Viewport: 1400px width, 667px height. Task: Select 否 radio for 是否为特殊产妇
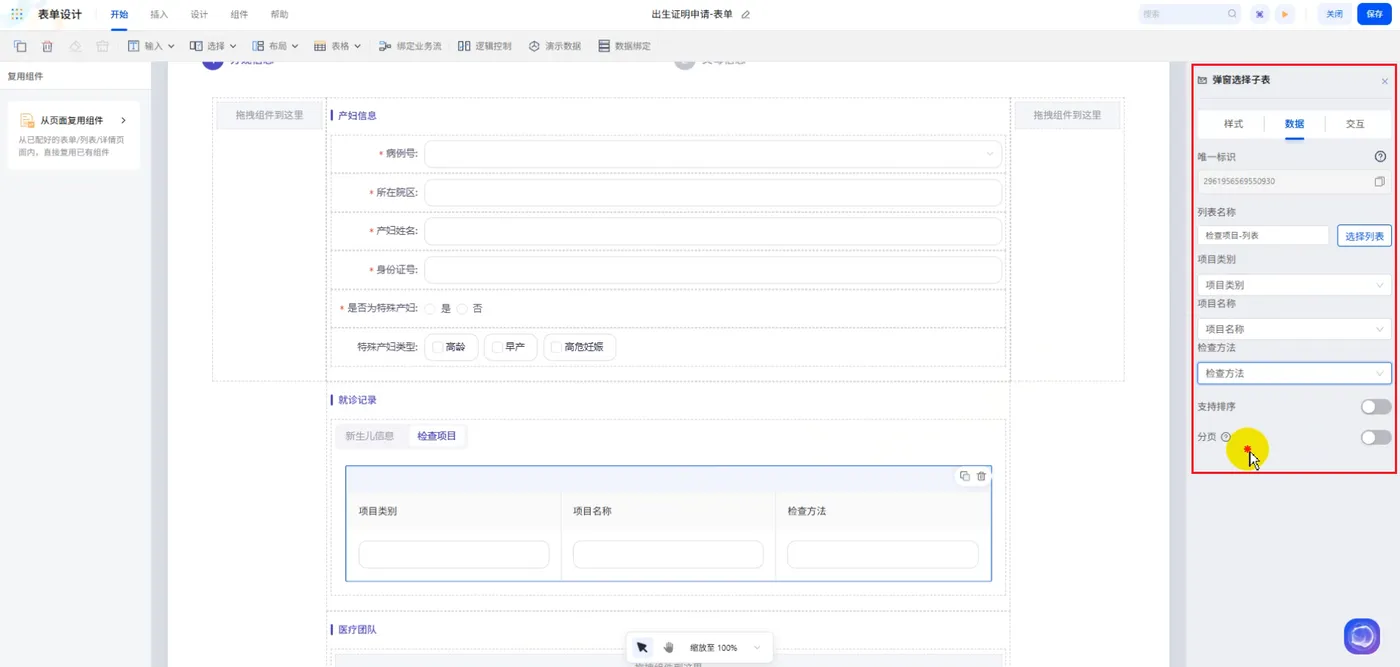[462, 308]
